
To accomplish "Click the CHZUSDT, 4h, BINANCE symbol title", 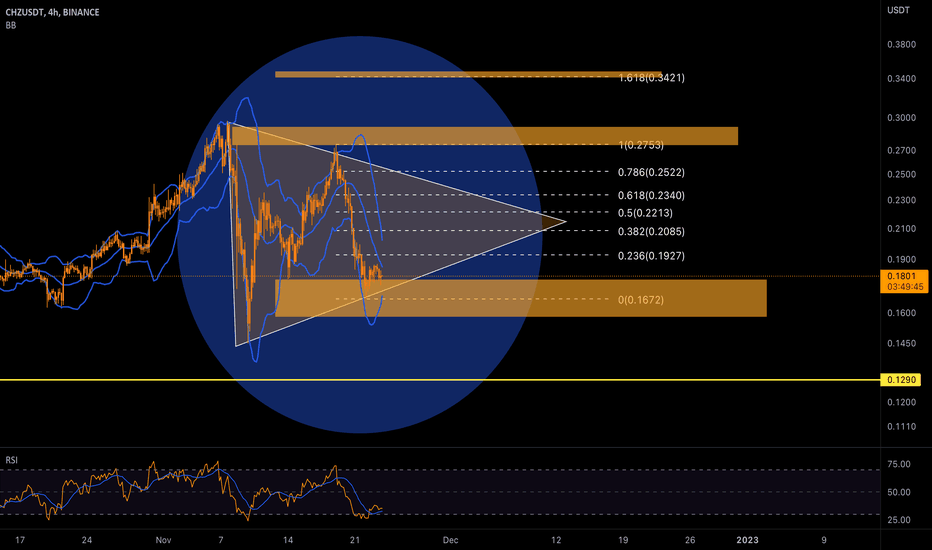I will pos(52,12).
